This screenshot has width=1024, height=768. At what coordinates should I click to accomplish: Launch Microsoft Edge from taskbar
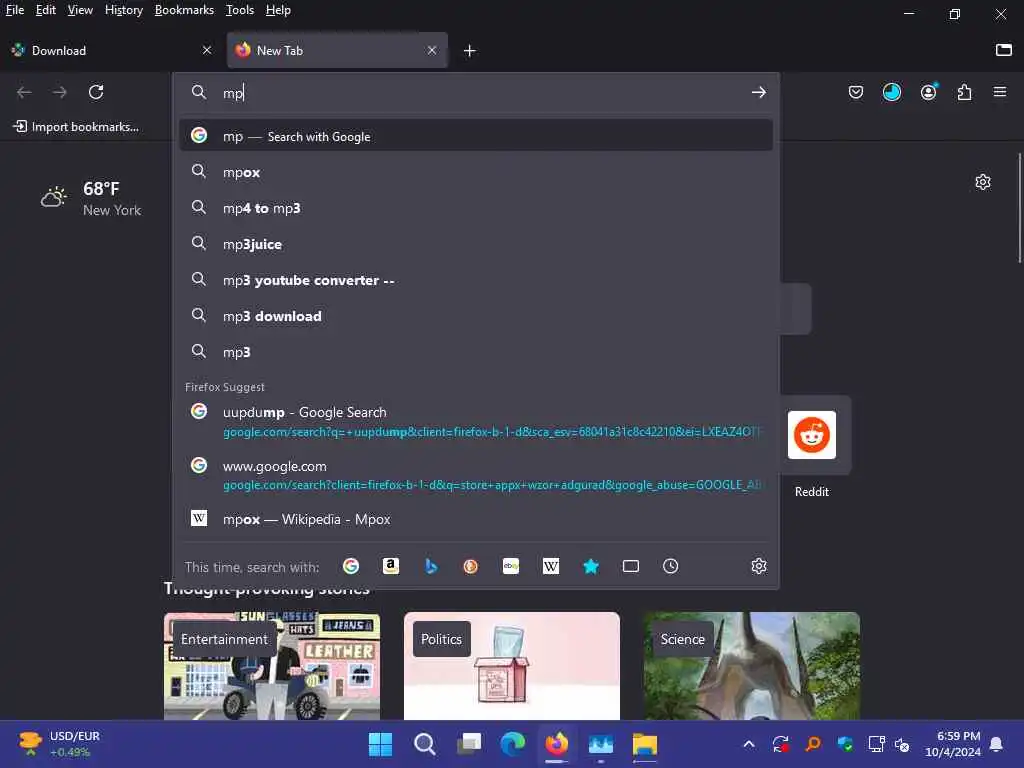513,744
